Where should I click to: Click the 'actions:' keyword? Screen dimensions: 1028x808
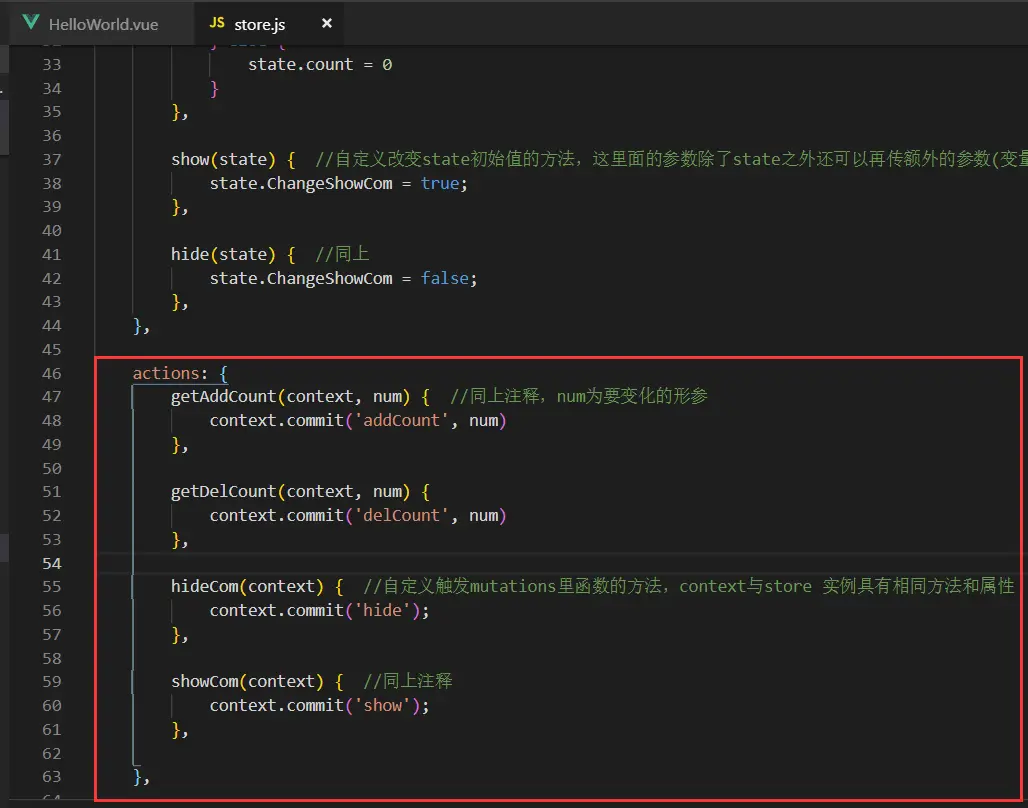[x=170, y=373]
